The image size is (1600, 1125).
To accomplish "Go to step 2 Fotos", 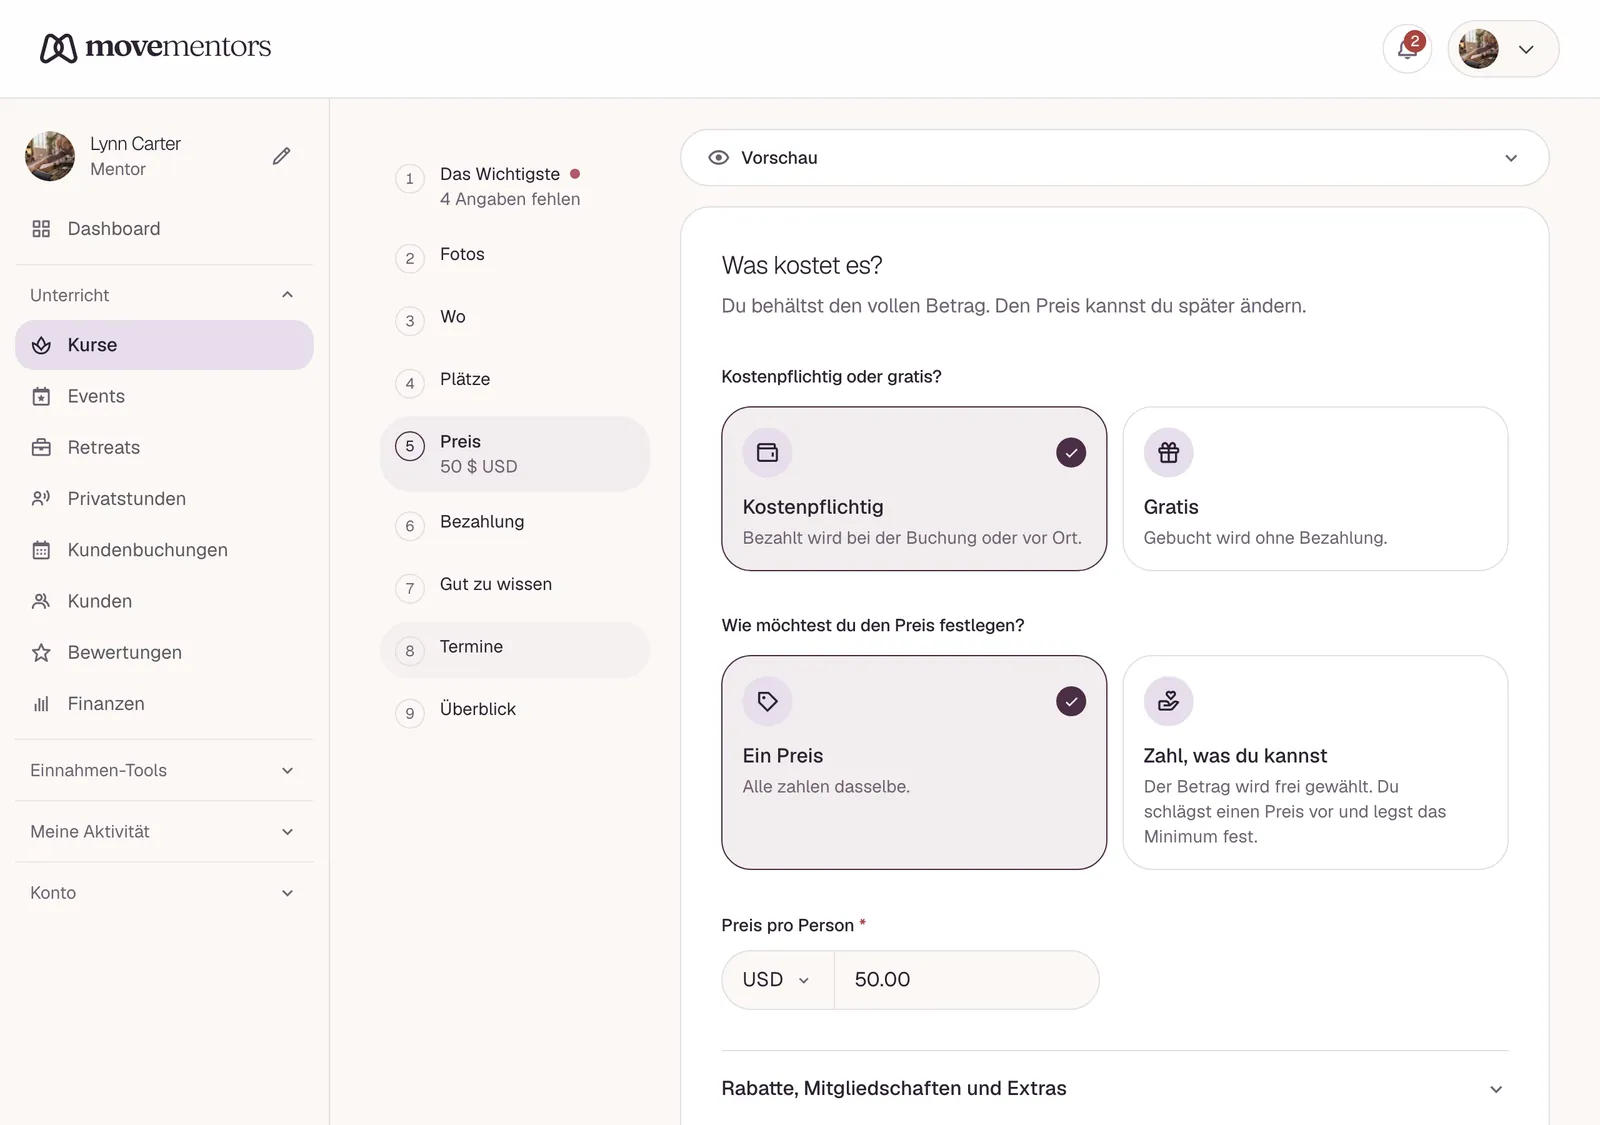I will [x=515, y=256].
